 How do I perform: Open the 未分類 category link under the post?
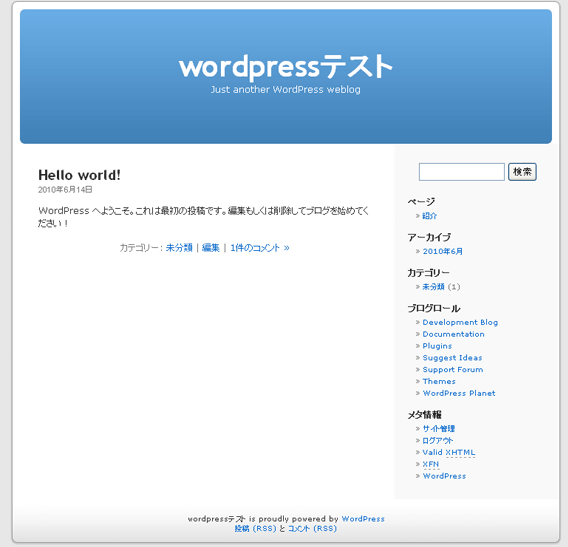tap(179, 248)
